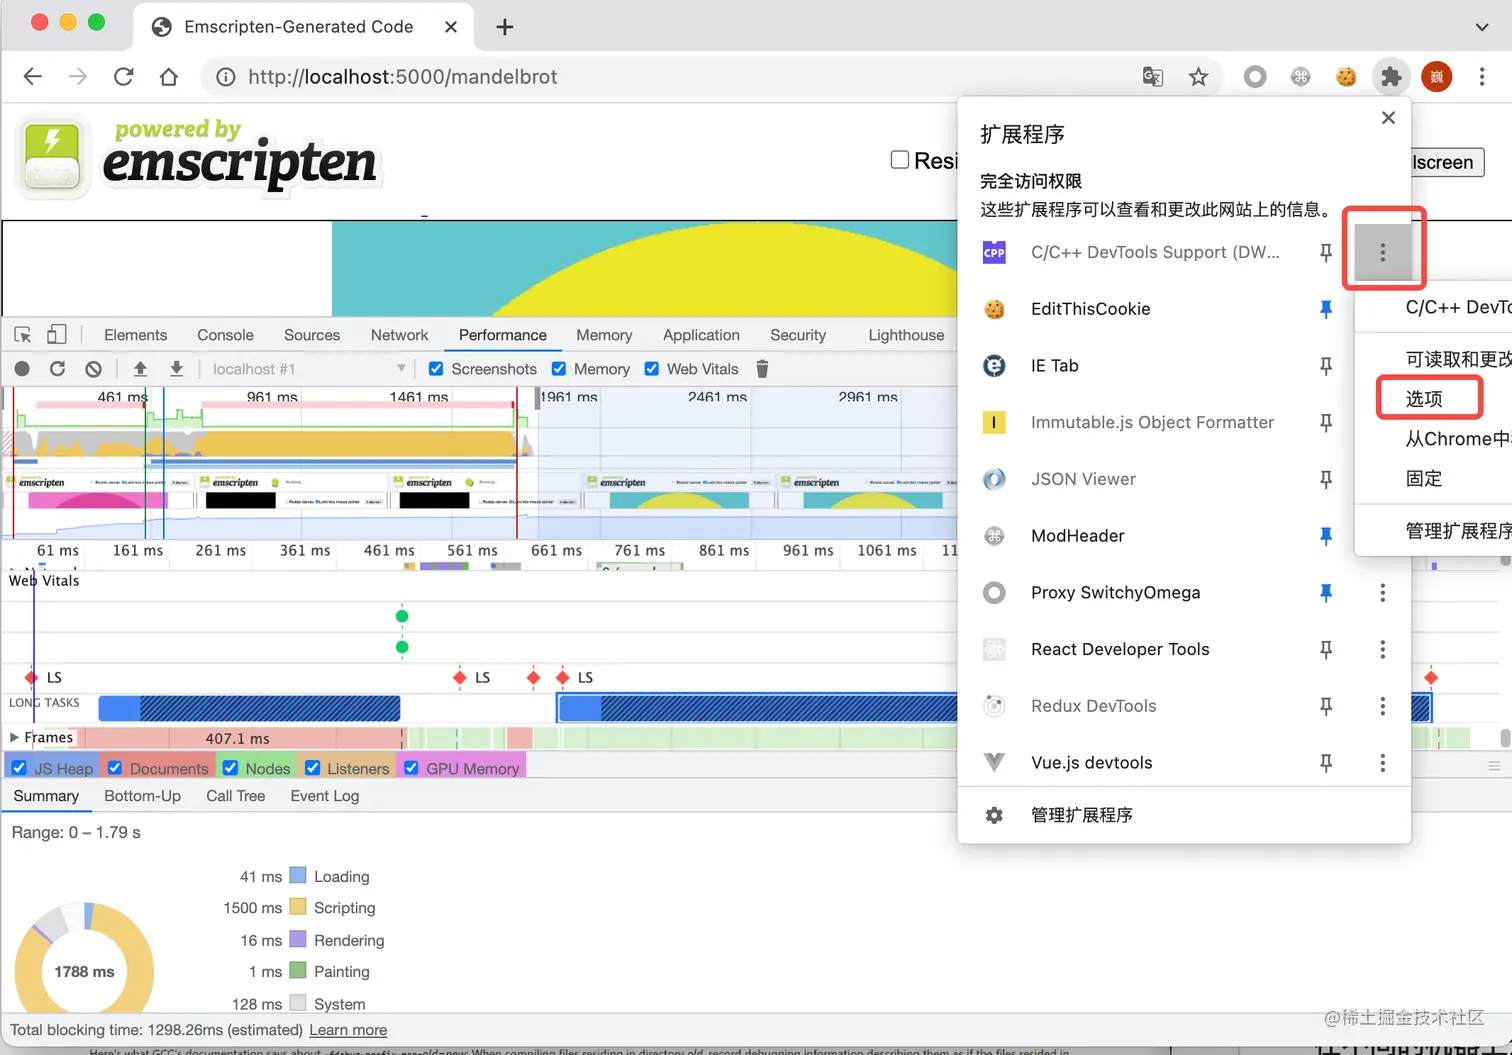Unpin the EditThisCookie extension
Image resolution: width=1512 pixels, height=1055 pixels.
tap(1326, 310)
